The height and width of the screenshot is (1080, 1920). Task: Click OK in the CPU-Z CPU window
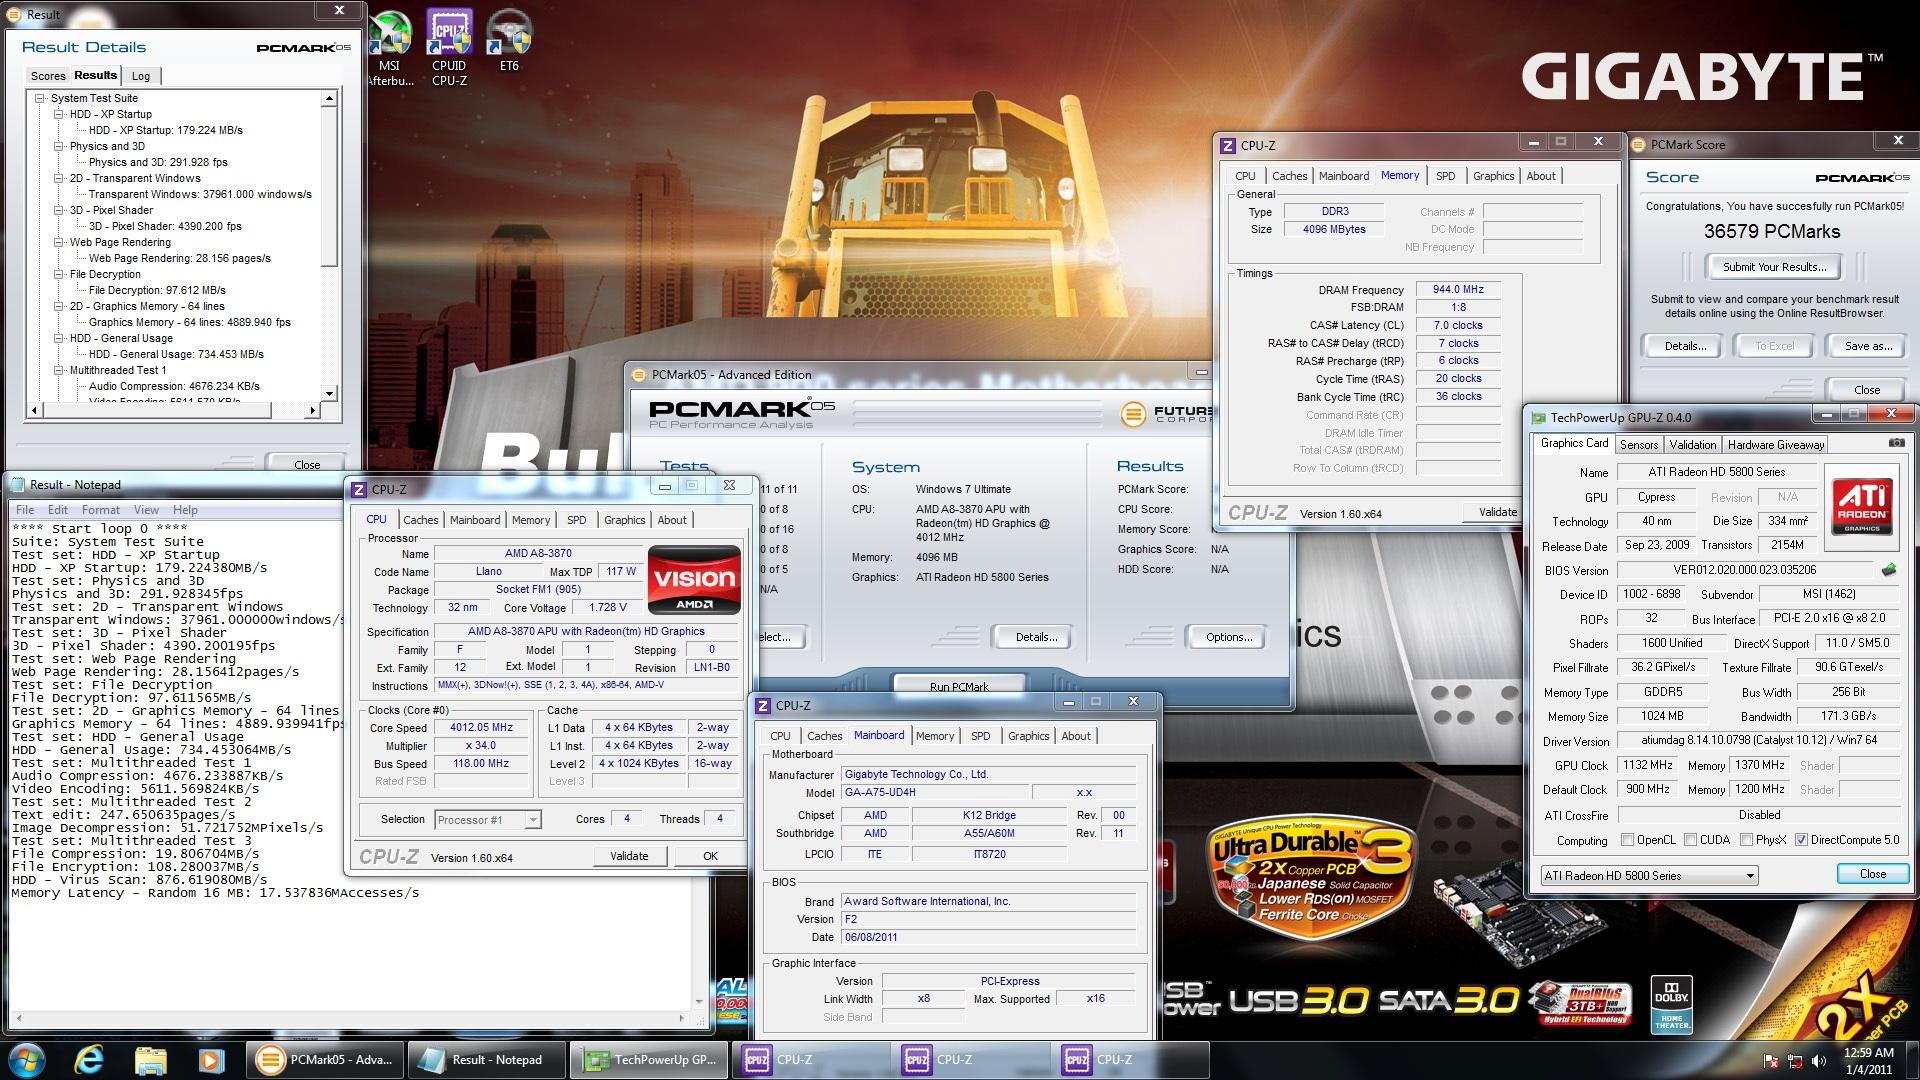pos(709,856)
